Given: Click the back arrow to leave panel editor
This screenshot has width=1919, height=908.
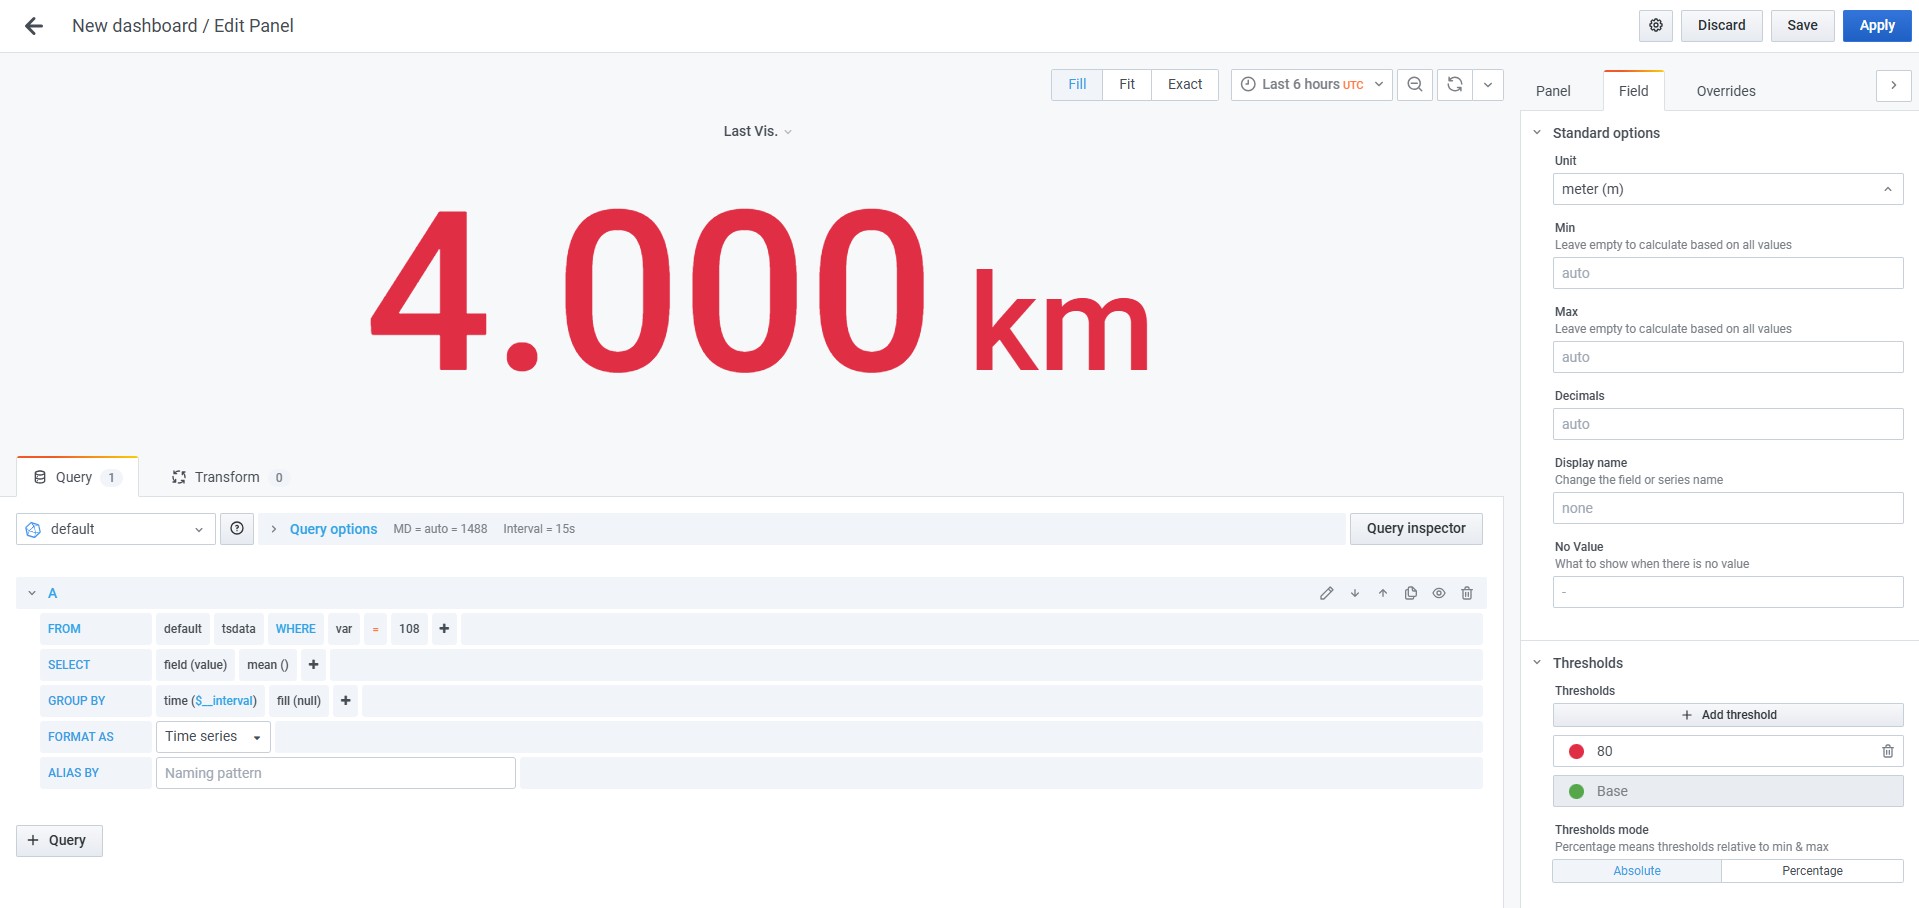Looking at the screenshot, I should [x=34, y=26].
